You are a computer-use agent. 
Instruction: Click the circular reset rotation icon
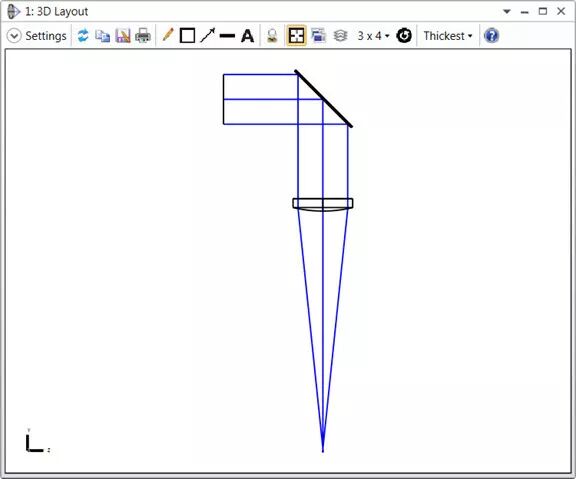point(404,36)
